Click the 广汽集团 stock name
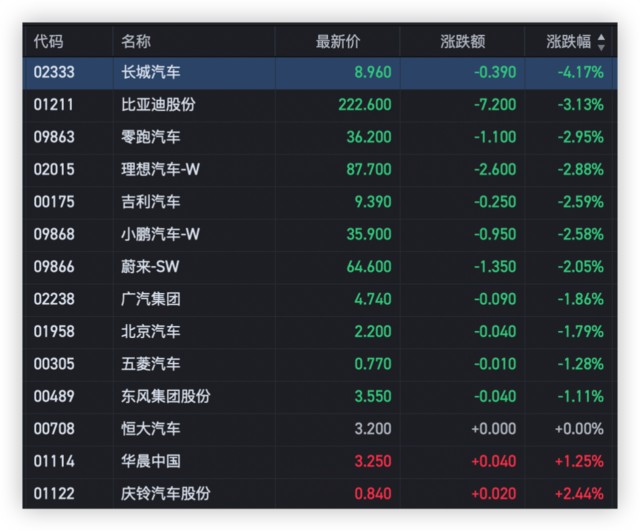 click(151, 299)
